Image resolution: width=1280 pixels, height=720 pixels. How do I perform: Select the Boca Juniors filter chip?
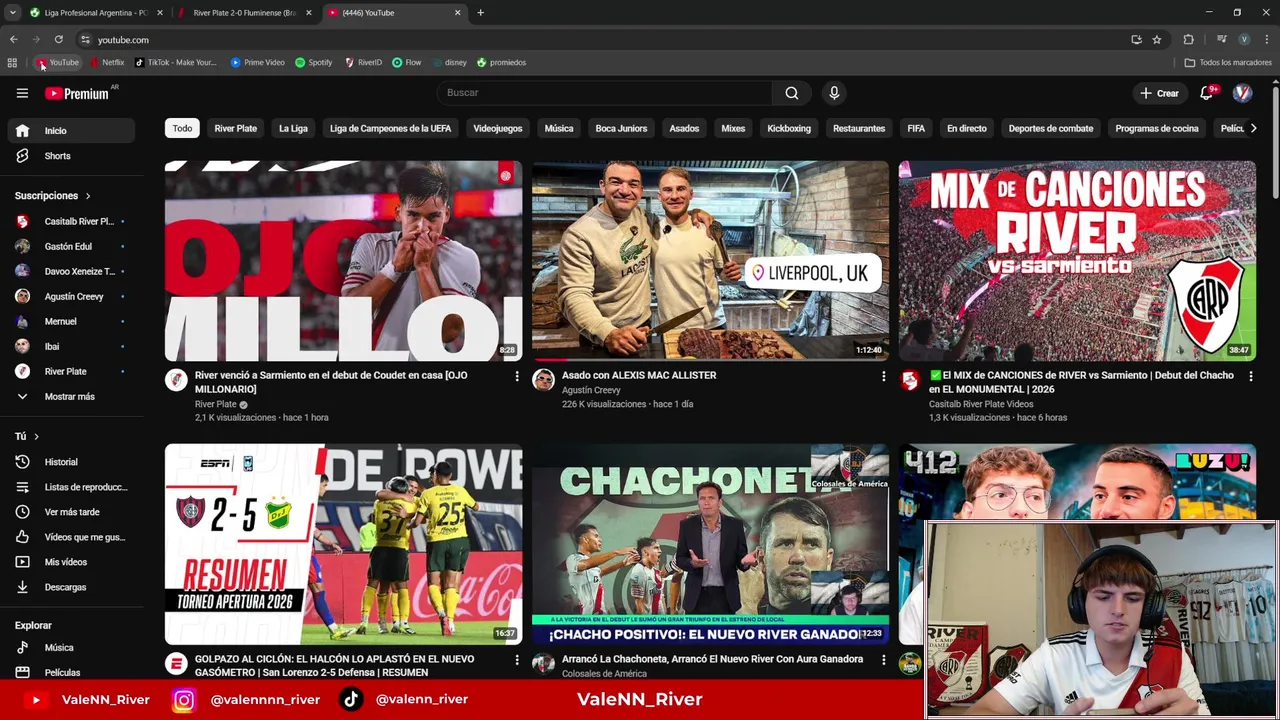coord(621,128)
